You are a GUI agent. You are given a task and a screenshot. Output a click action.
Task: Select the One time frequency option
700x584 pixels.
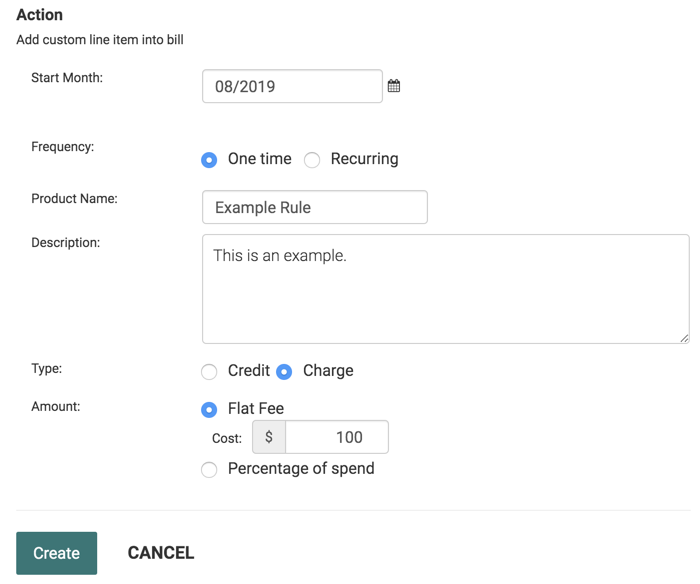point(209,160)
